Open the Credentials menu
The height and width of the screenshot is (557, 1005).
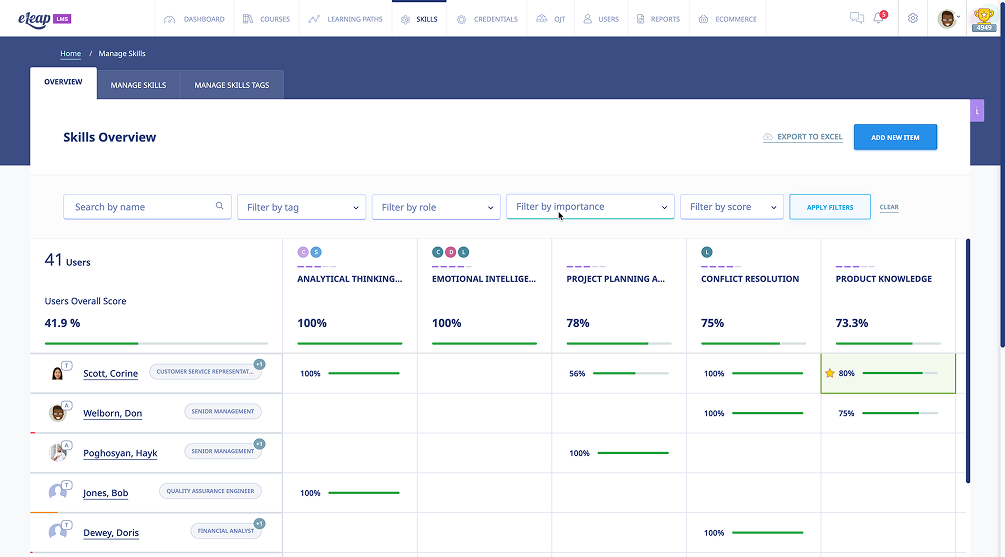coord(487,19)
